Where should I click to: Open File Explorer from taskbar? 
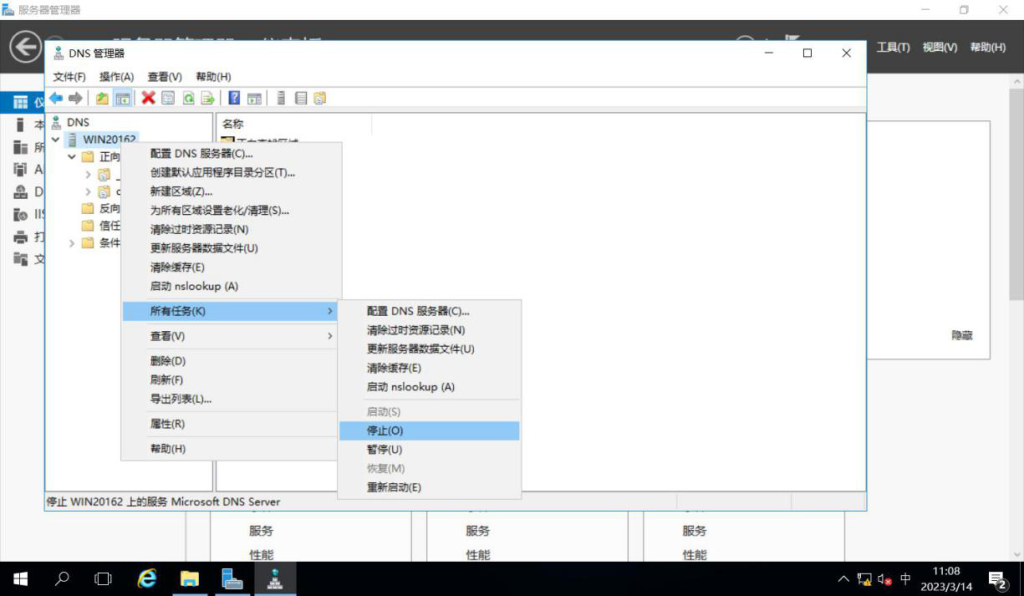(x=189, y=579)
